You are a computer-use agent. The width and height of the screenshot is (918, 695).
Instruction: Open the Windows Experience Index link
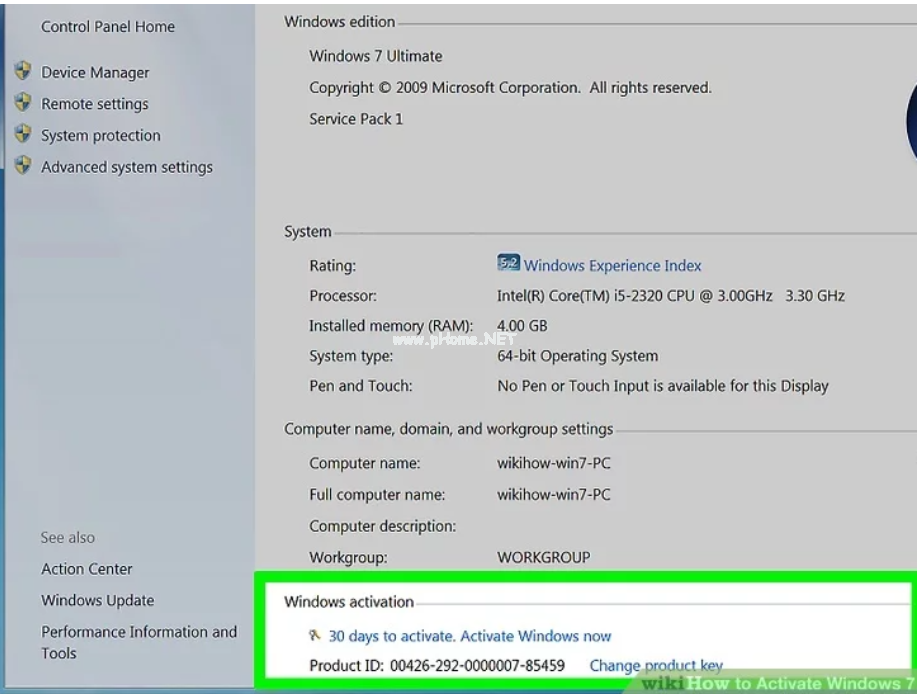tap(612, 266)
